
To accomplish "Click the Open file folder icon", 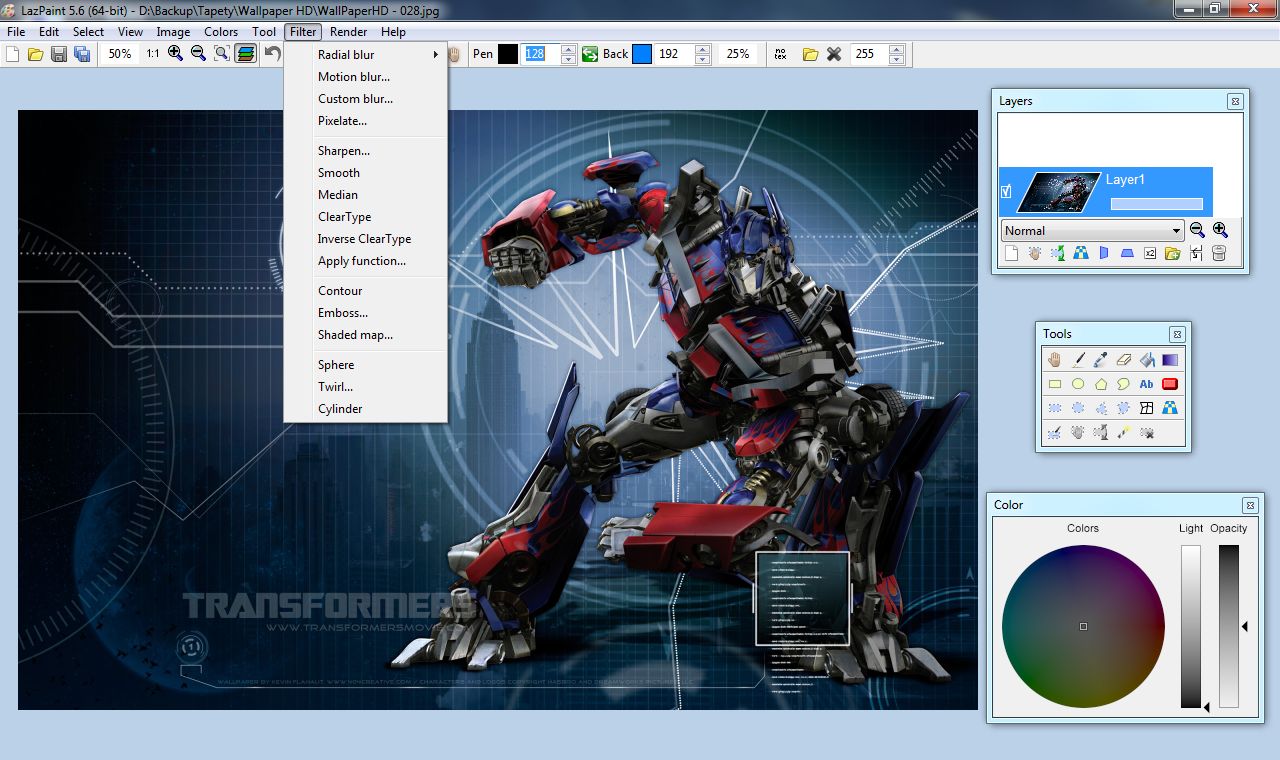I will tap(36, 54).
